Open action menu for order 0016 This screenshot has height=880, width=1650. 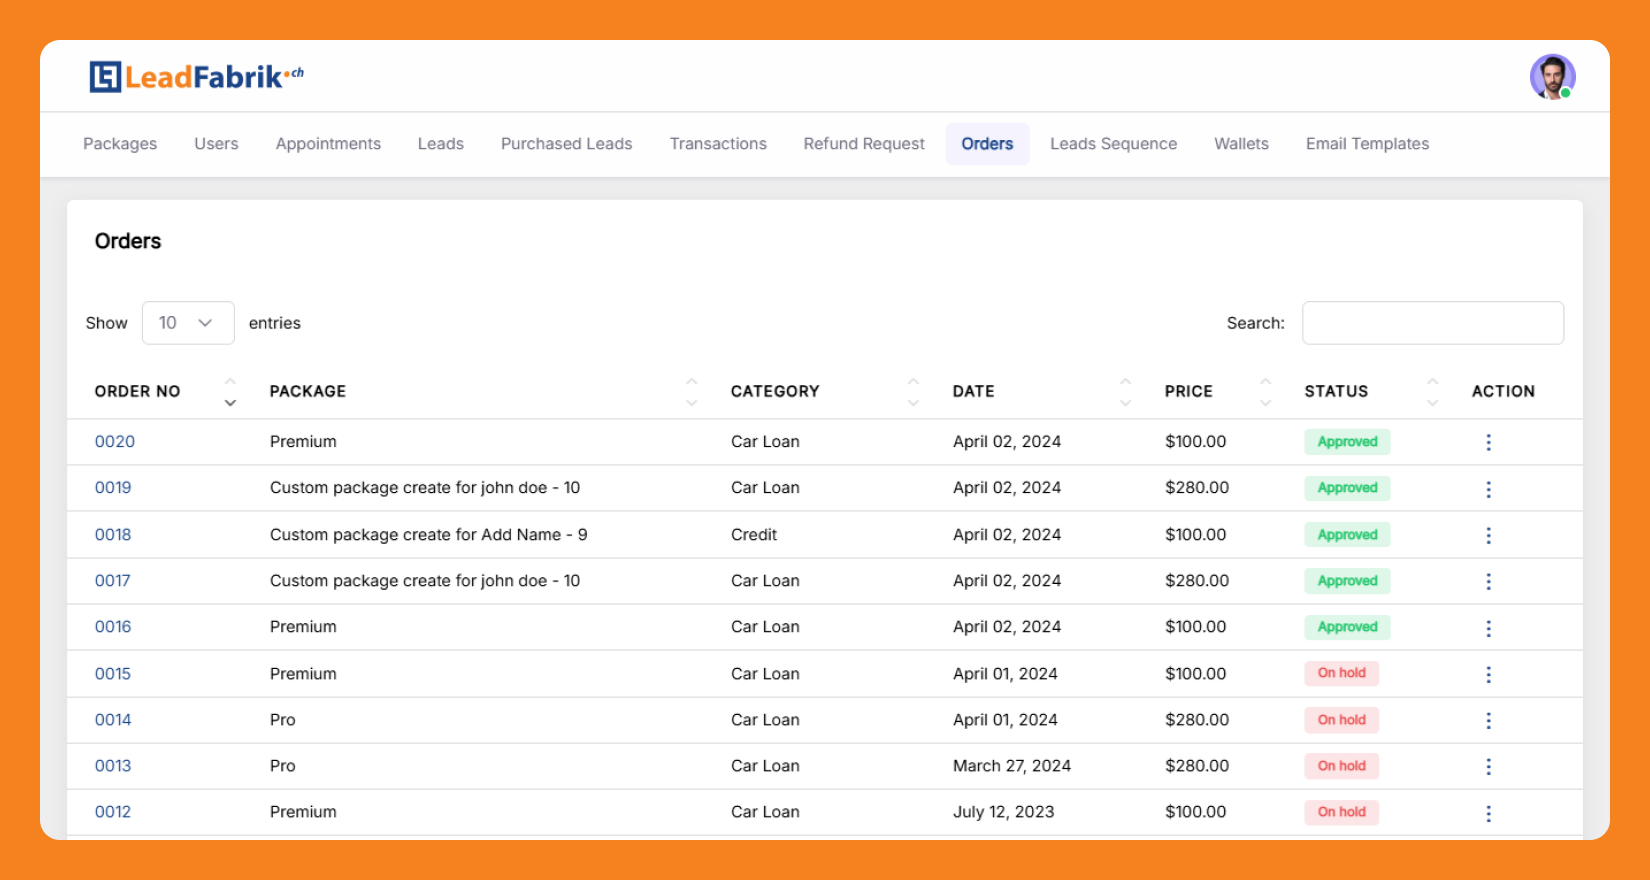coord(1488,628)
